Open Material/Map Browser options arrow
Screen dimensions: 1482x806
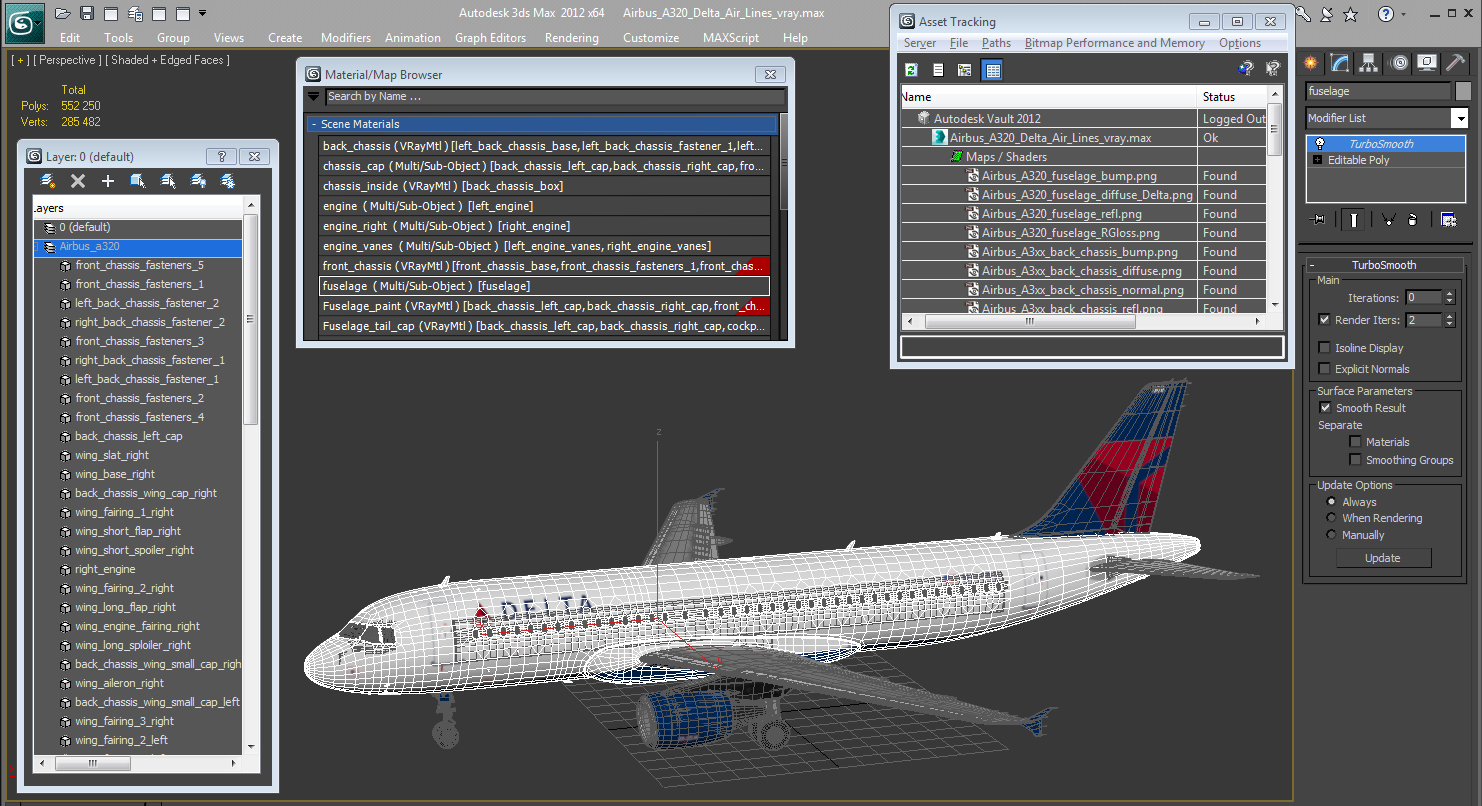point(314,97)
